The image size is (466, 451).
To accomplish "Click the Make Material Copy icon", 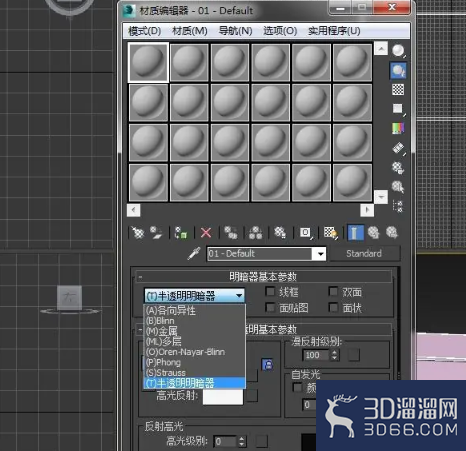I will pos(231,232).
